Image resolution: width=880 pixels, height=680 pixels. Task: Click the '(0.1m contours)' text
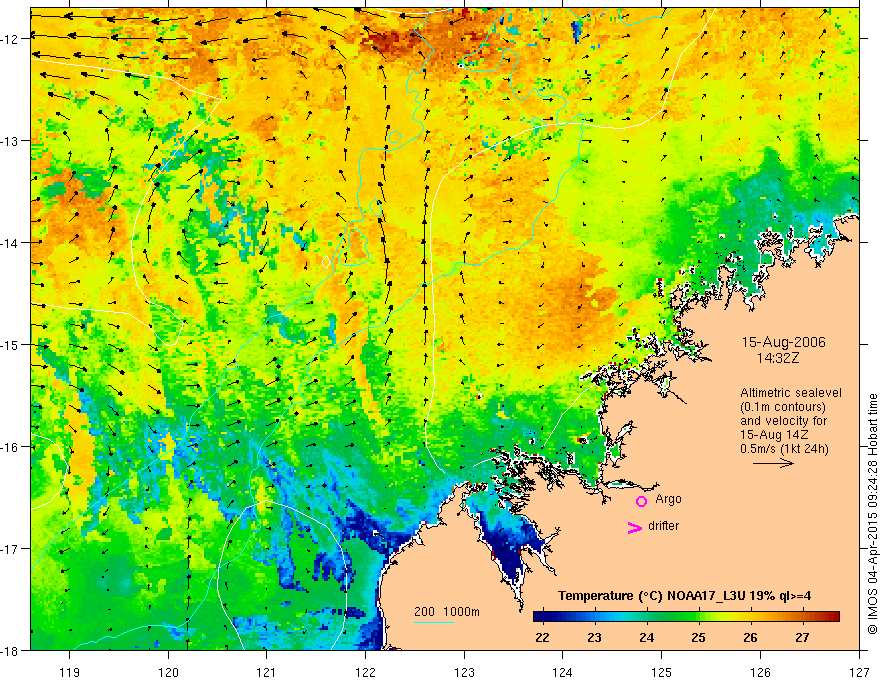tap(783, 407)
